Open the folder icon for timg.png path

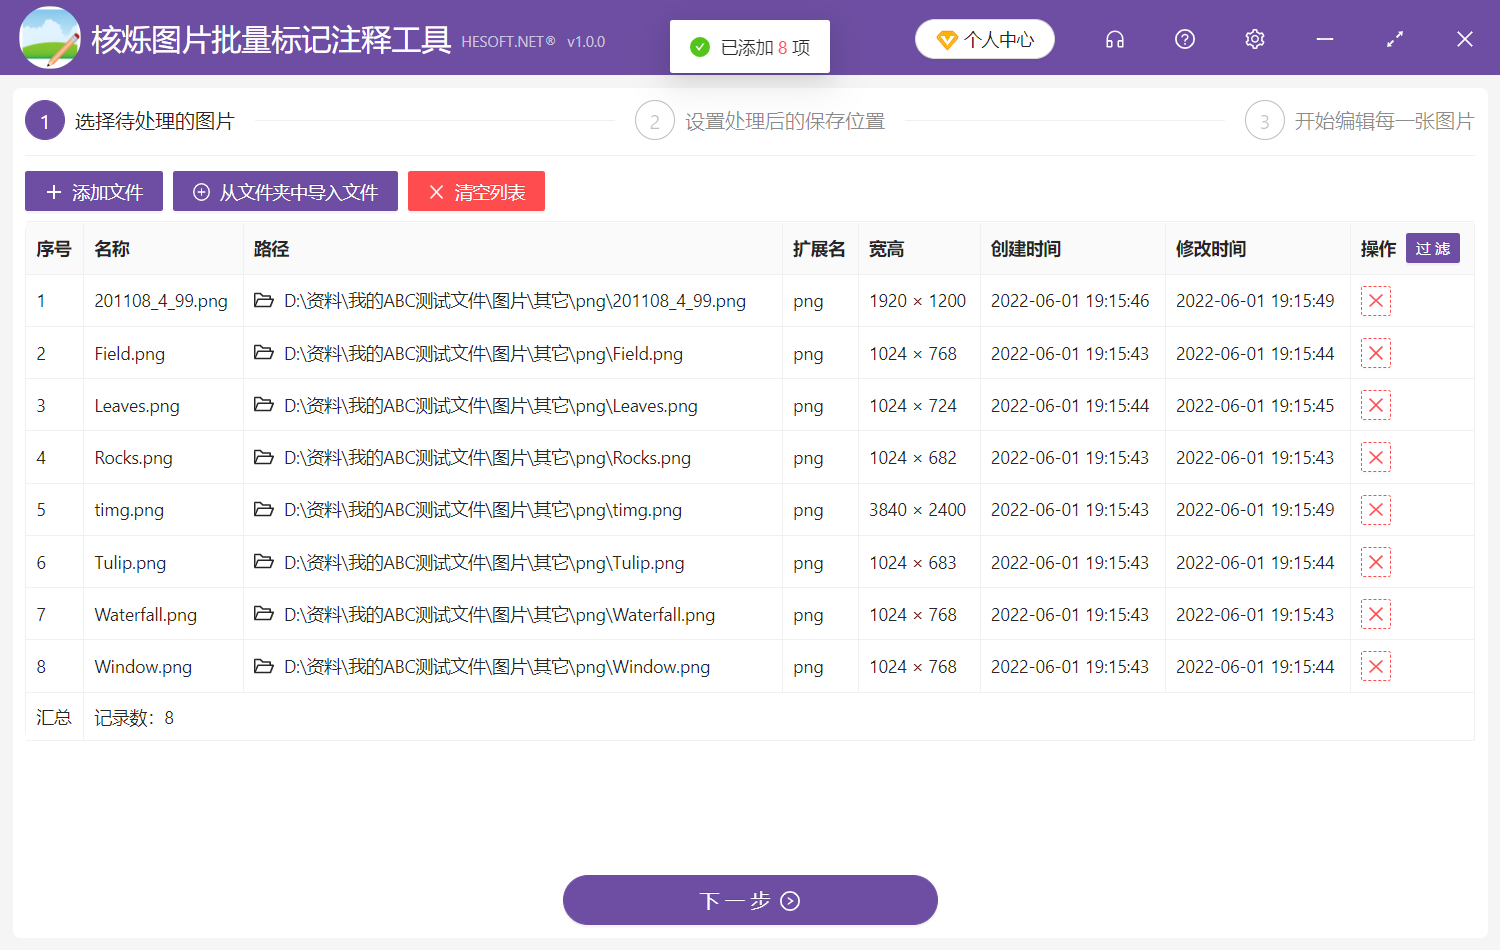pyautogui.click(x=263, y=509)
